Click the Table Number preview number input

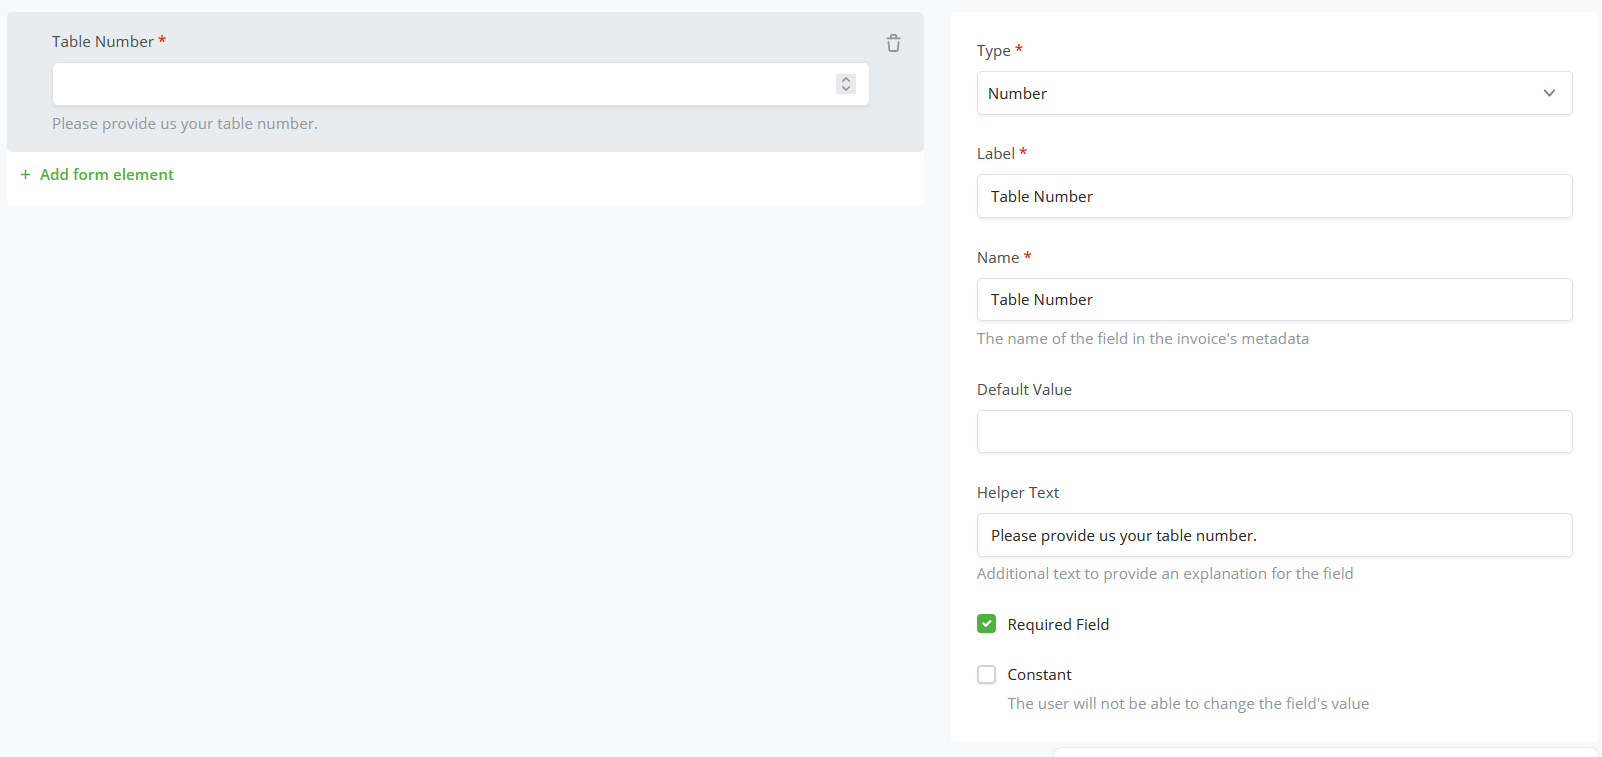[460, 84]
